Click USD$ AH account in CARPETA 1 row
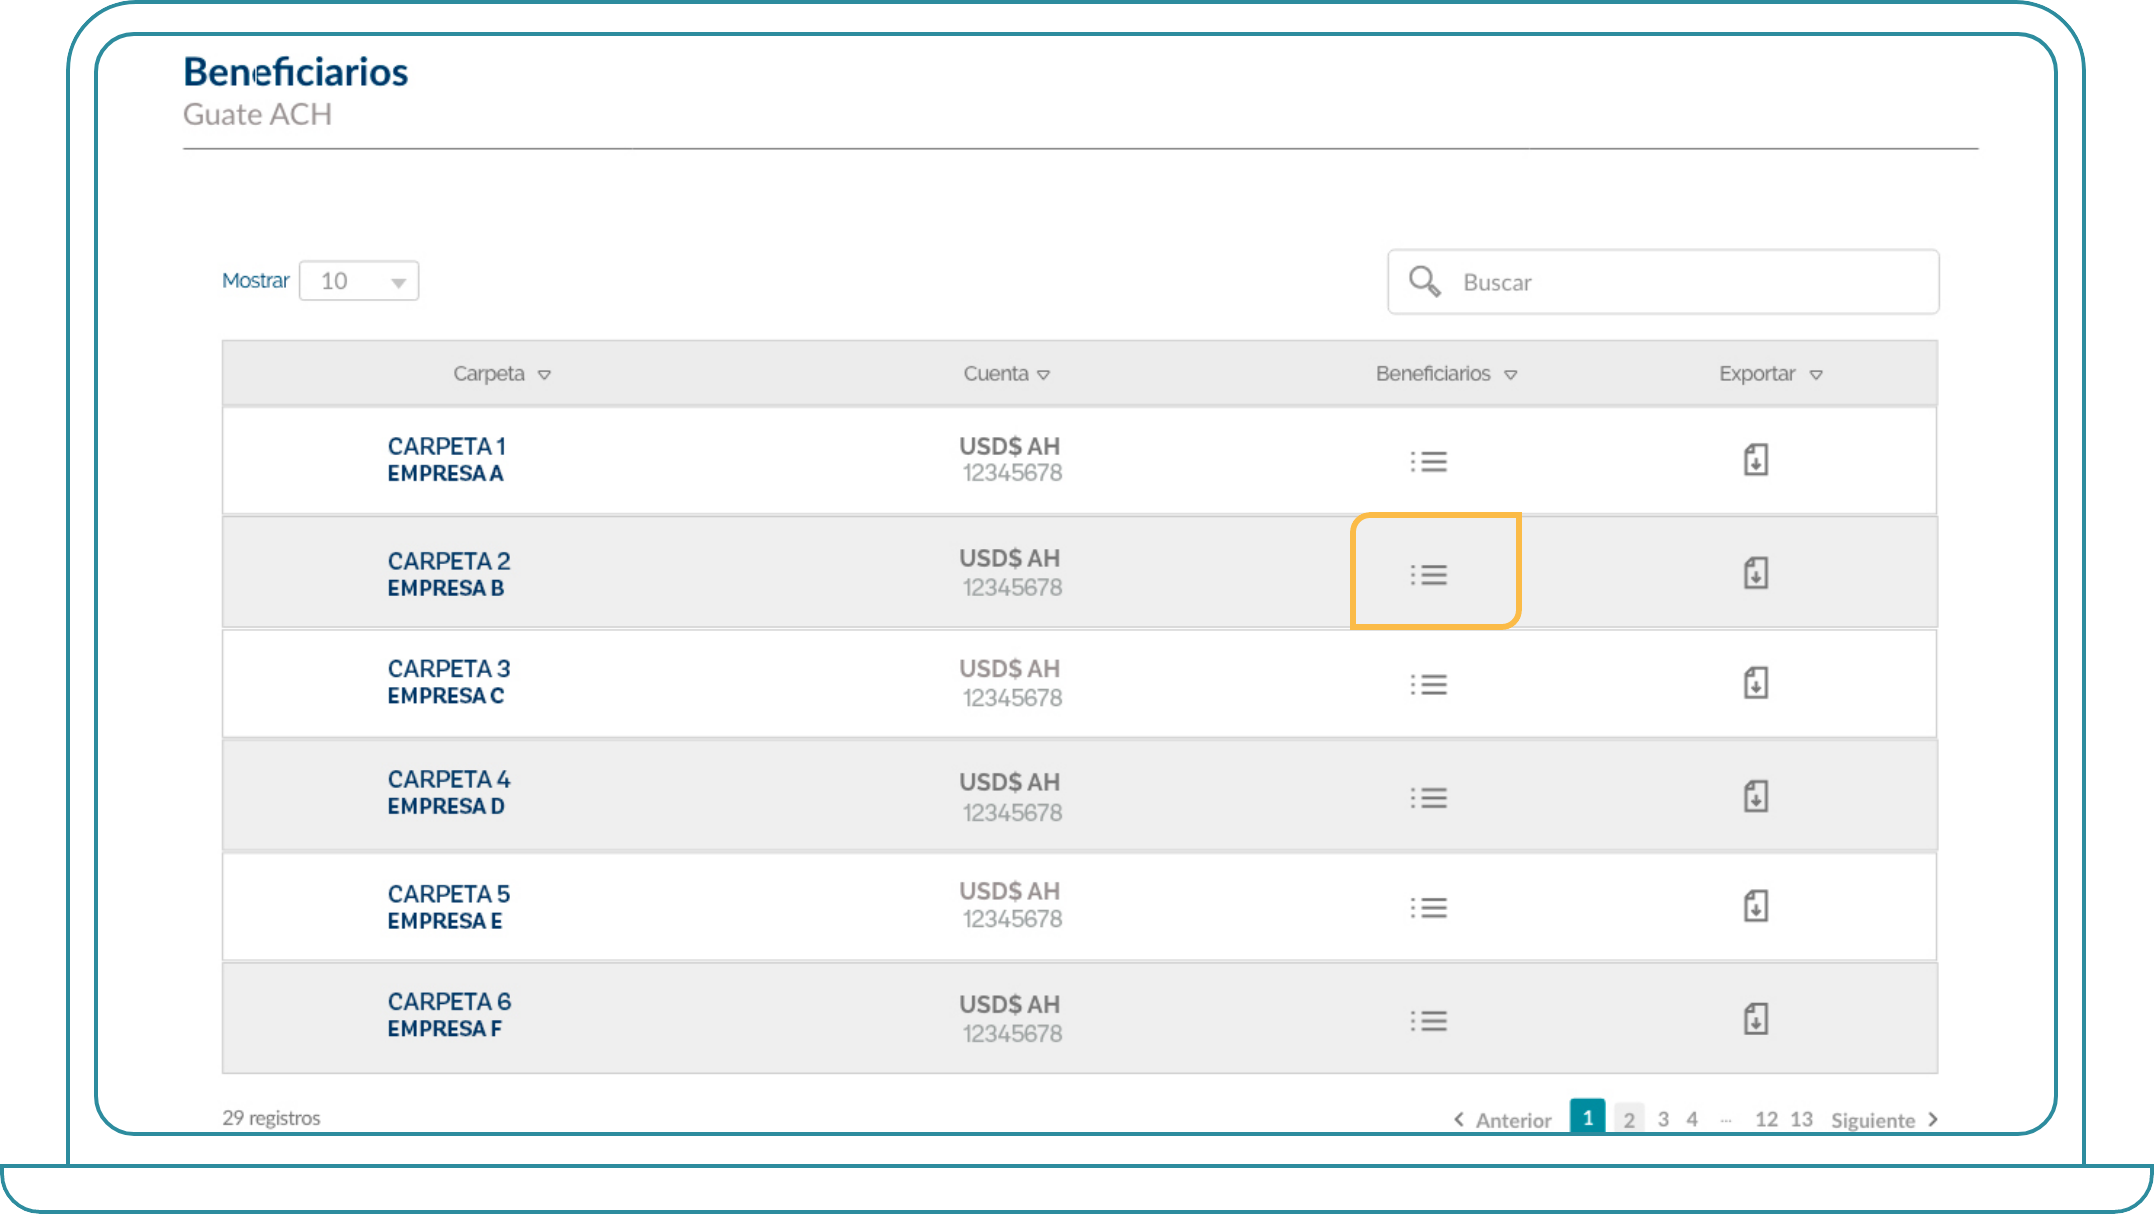Viewport: 2154px width, 1214px height. (x=1009, y=446)
